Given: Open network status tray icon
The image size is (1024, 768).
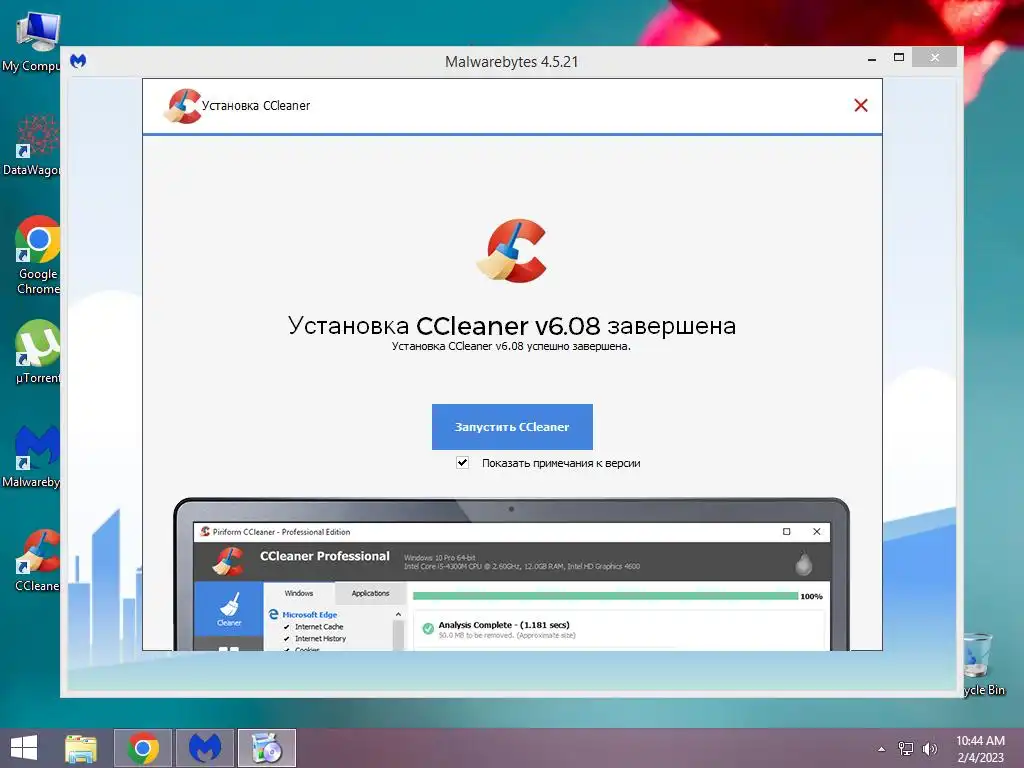Looking at the screenshot, I should 906,749.
